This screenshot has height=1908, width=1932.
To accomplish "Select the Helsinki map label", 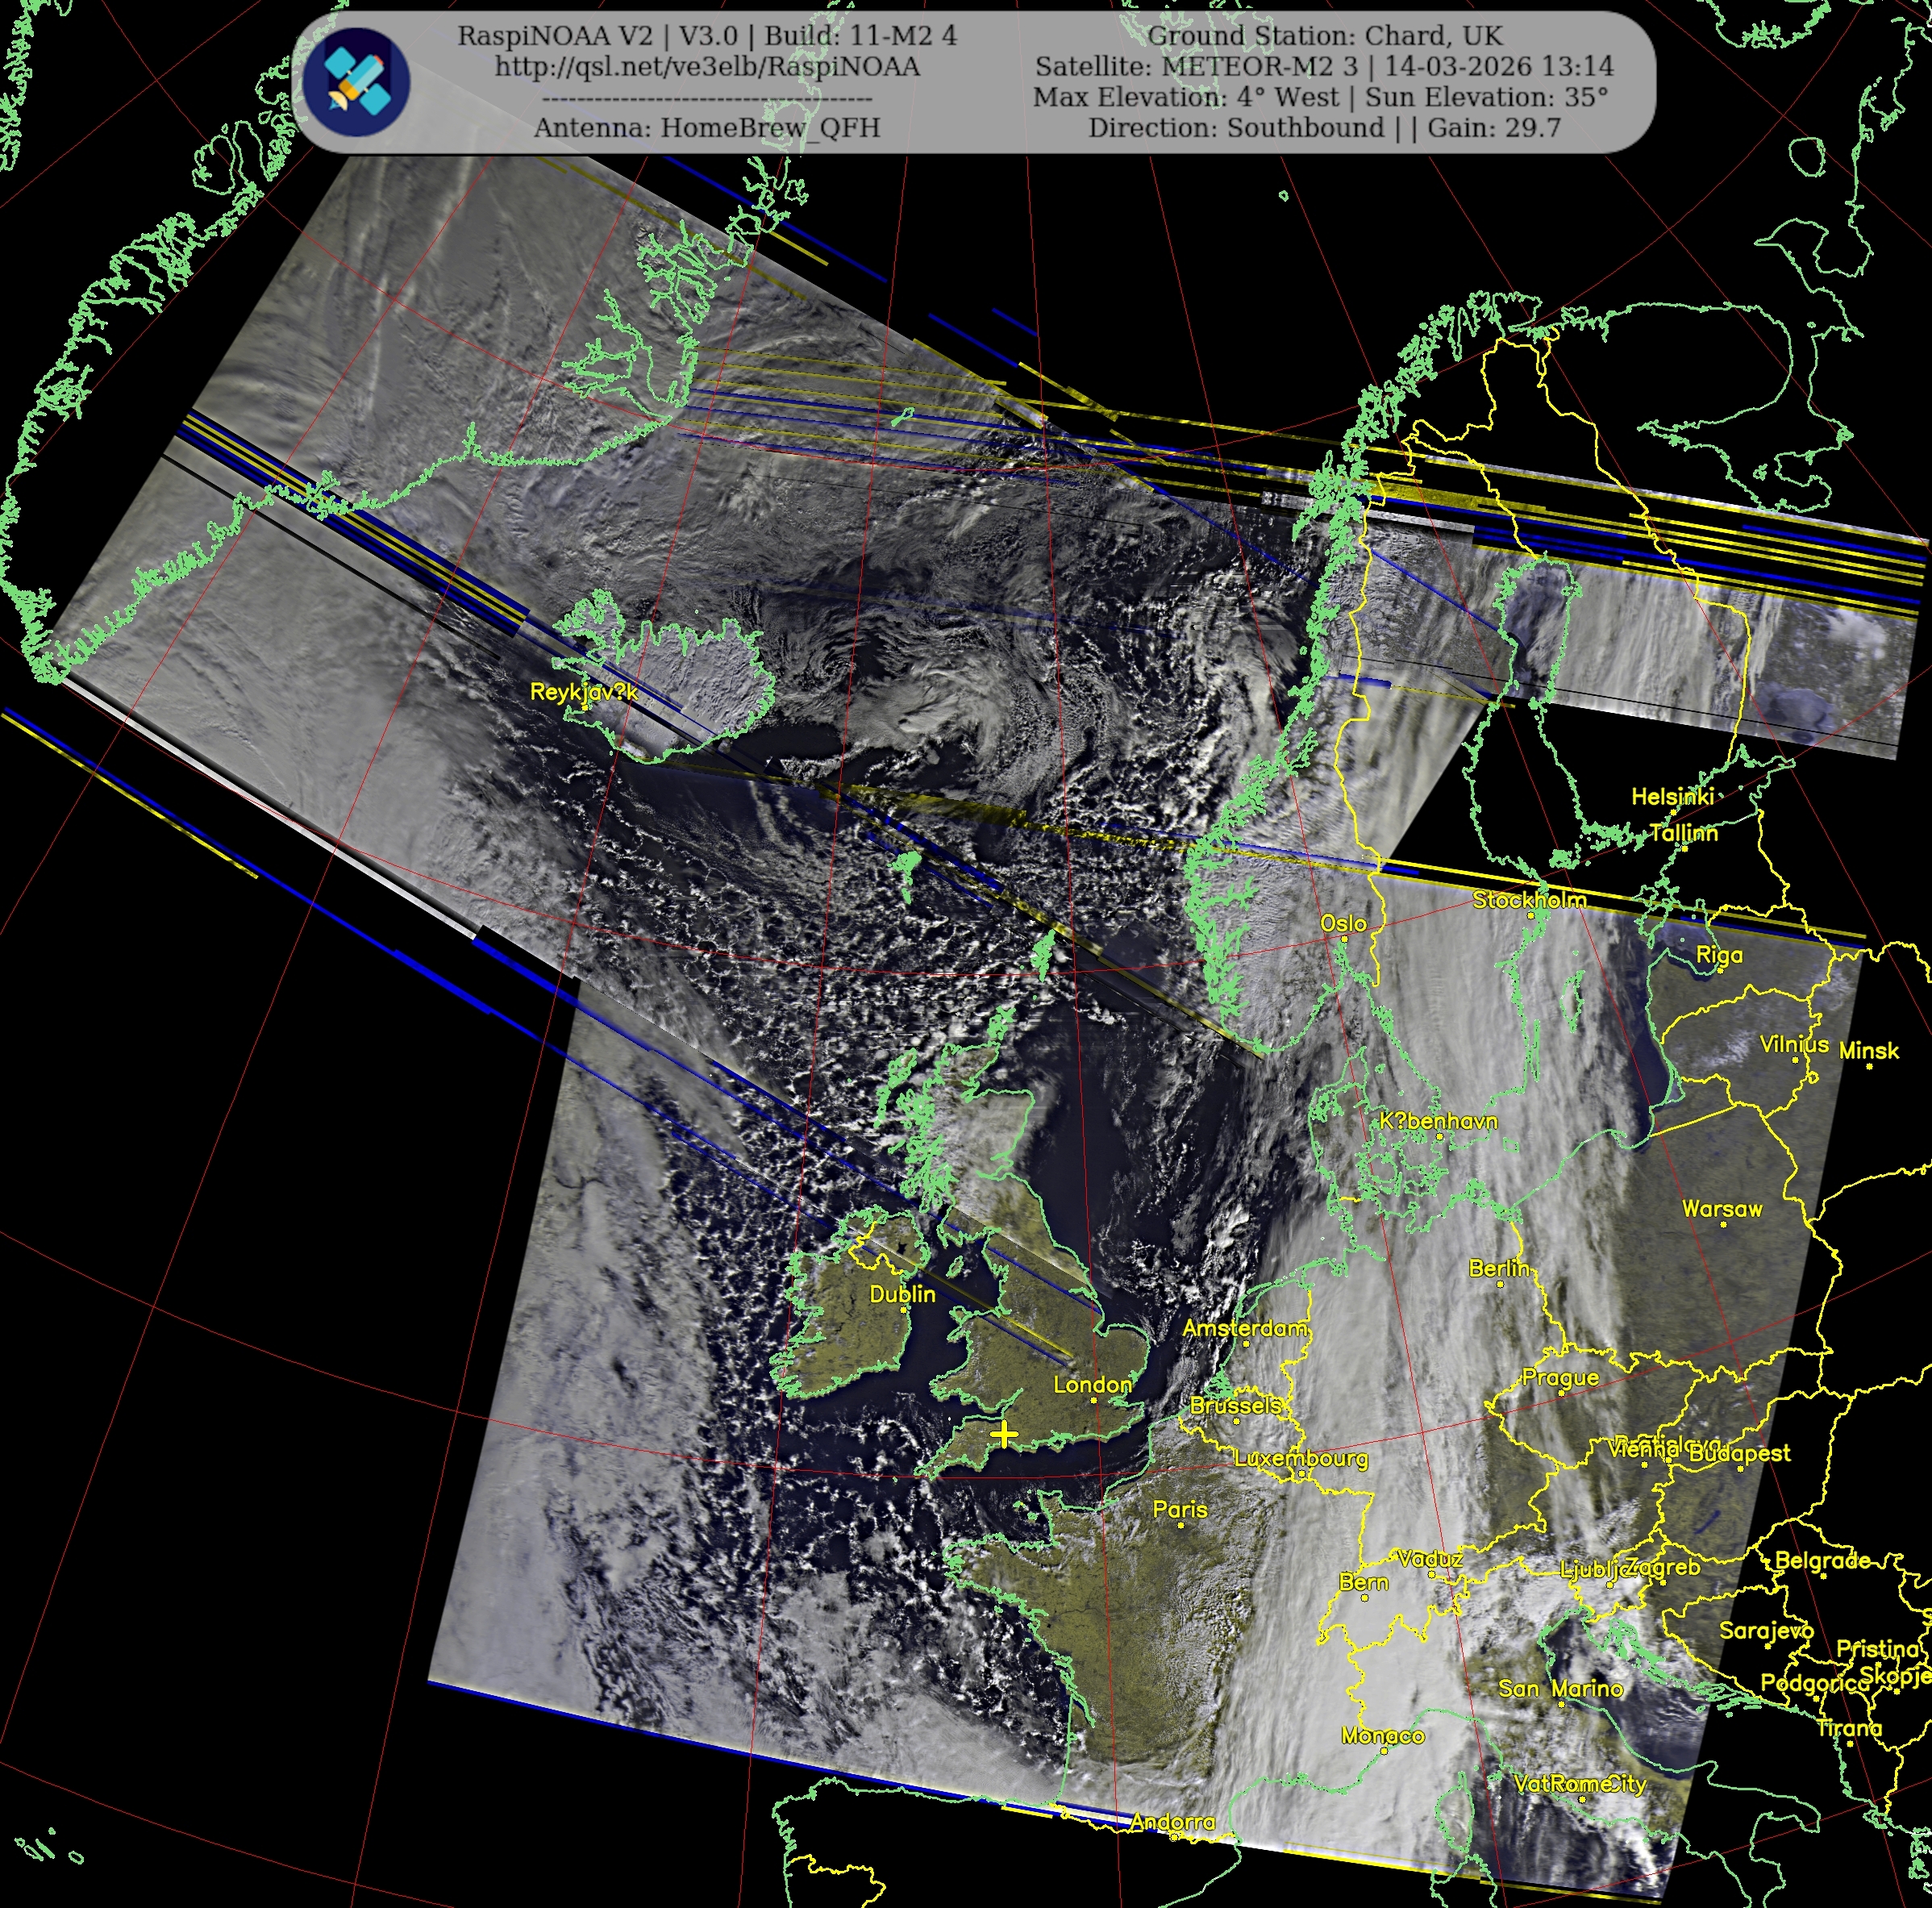I will pyautogui.click(x=1672, y=796).
